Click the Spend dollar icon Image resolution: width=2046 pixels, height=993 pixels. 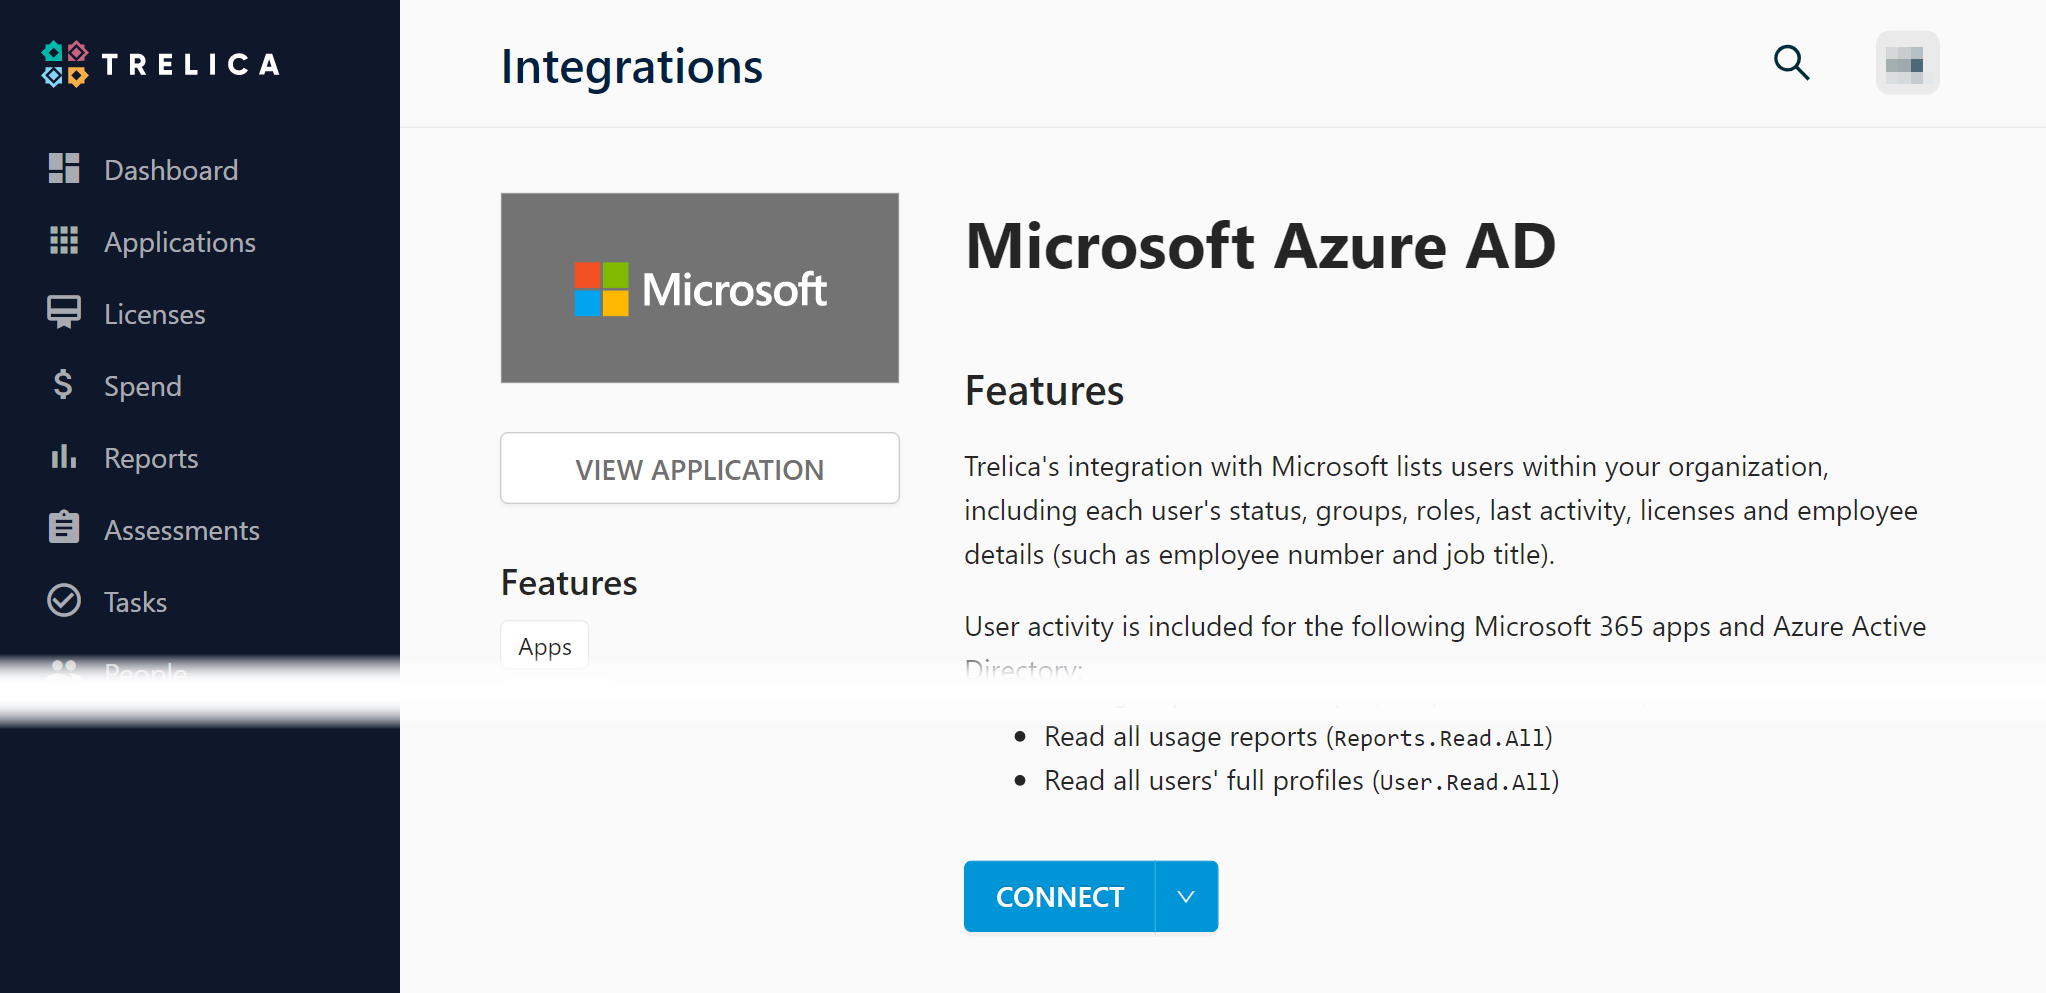63,384
